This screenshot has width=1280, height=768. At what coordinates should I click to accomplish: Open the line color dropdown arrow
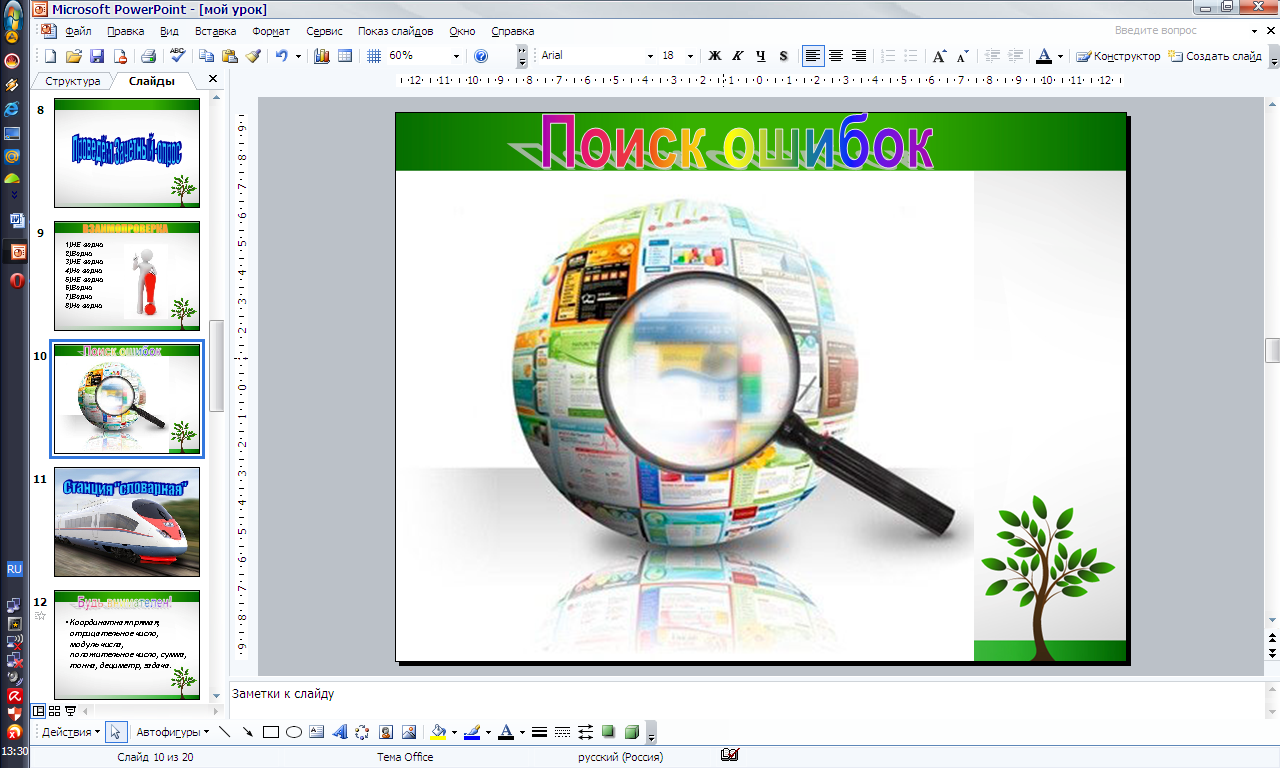[489, 732]
